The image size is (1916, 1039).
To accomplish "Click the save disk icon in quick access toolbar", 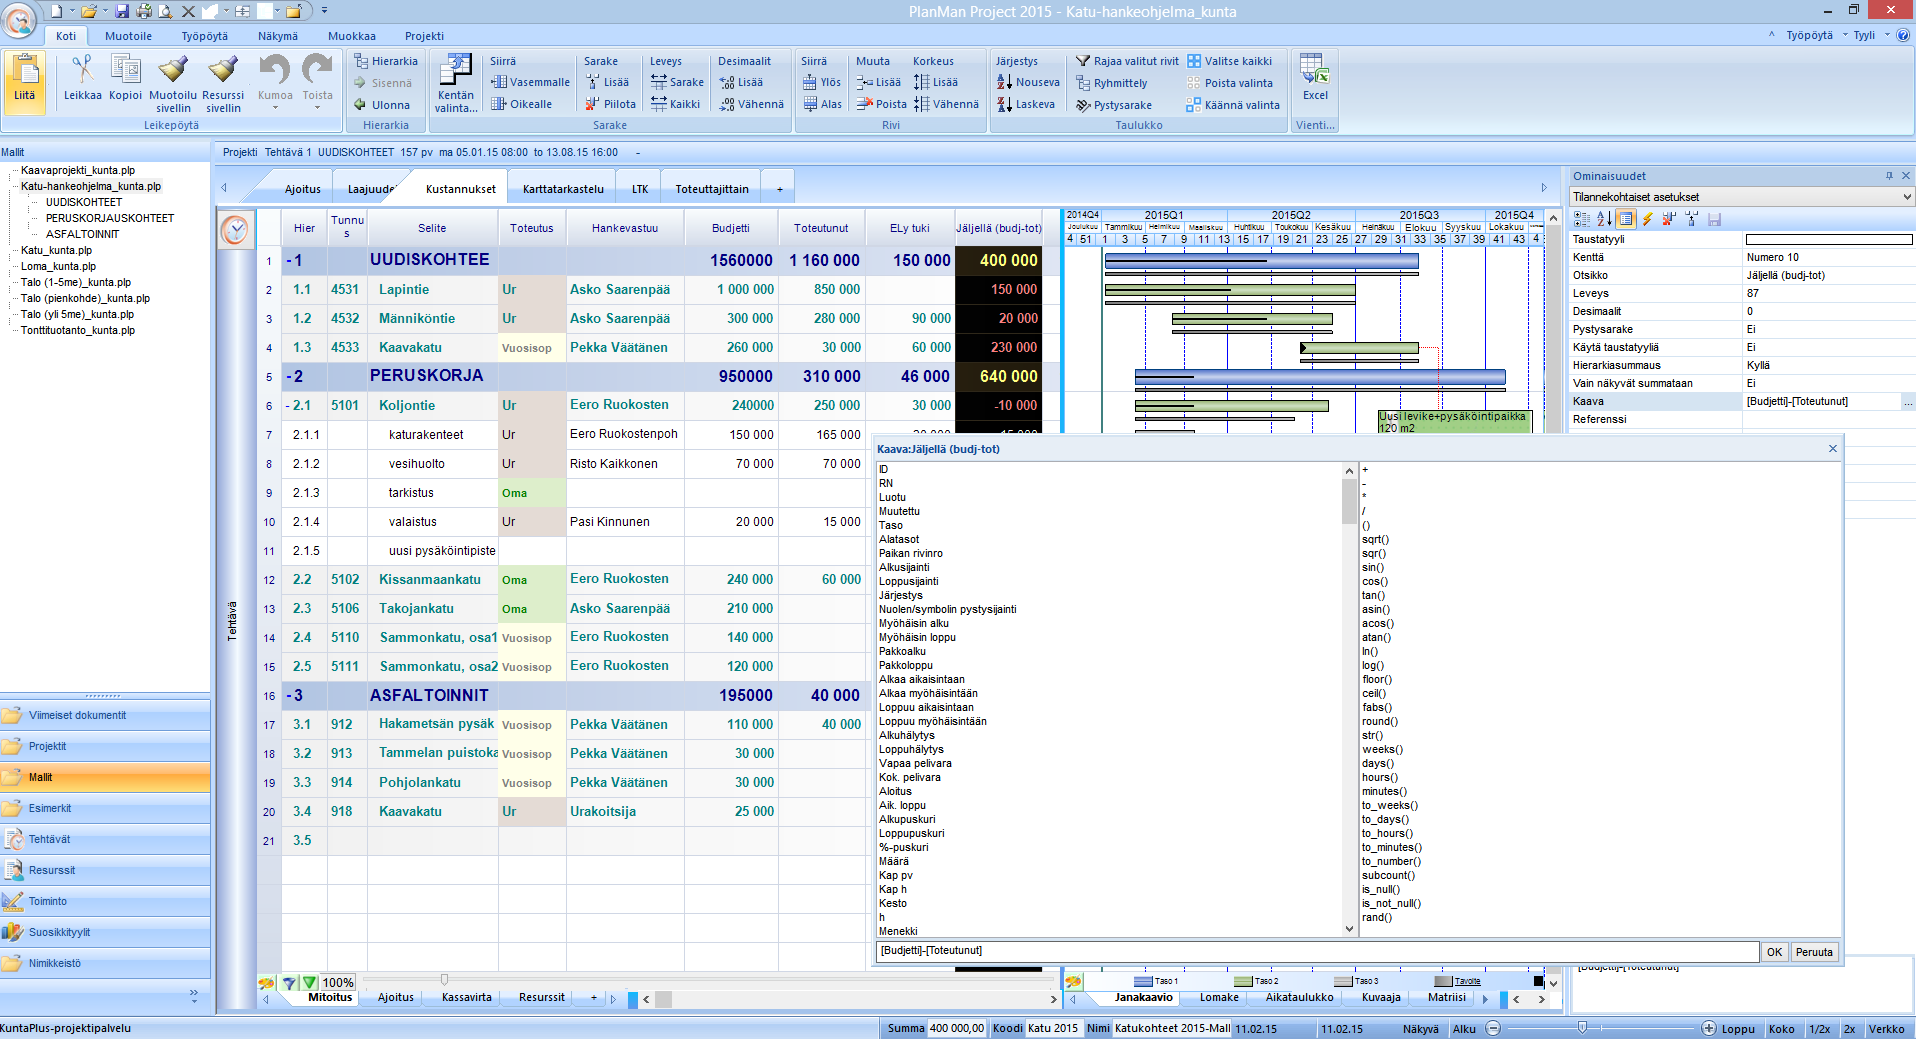I will pyautogui.click(x=122, y=11).
